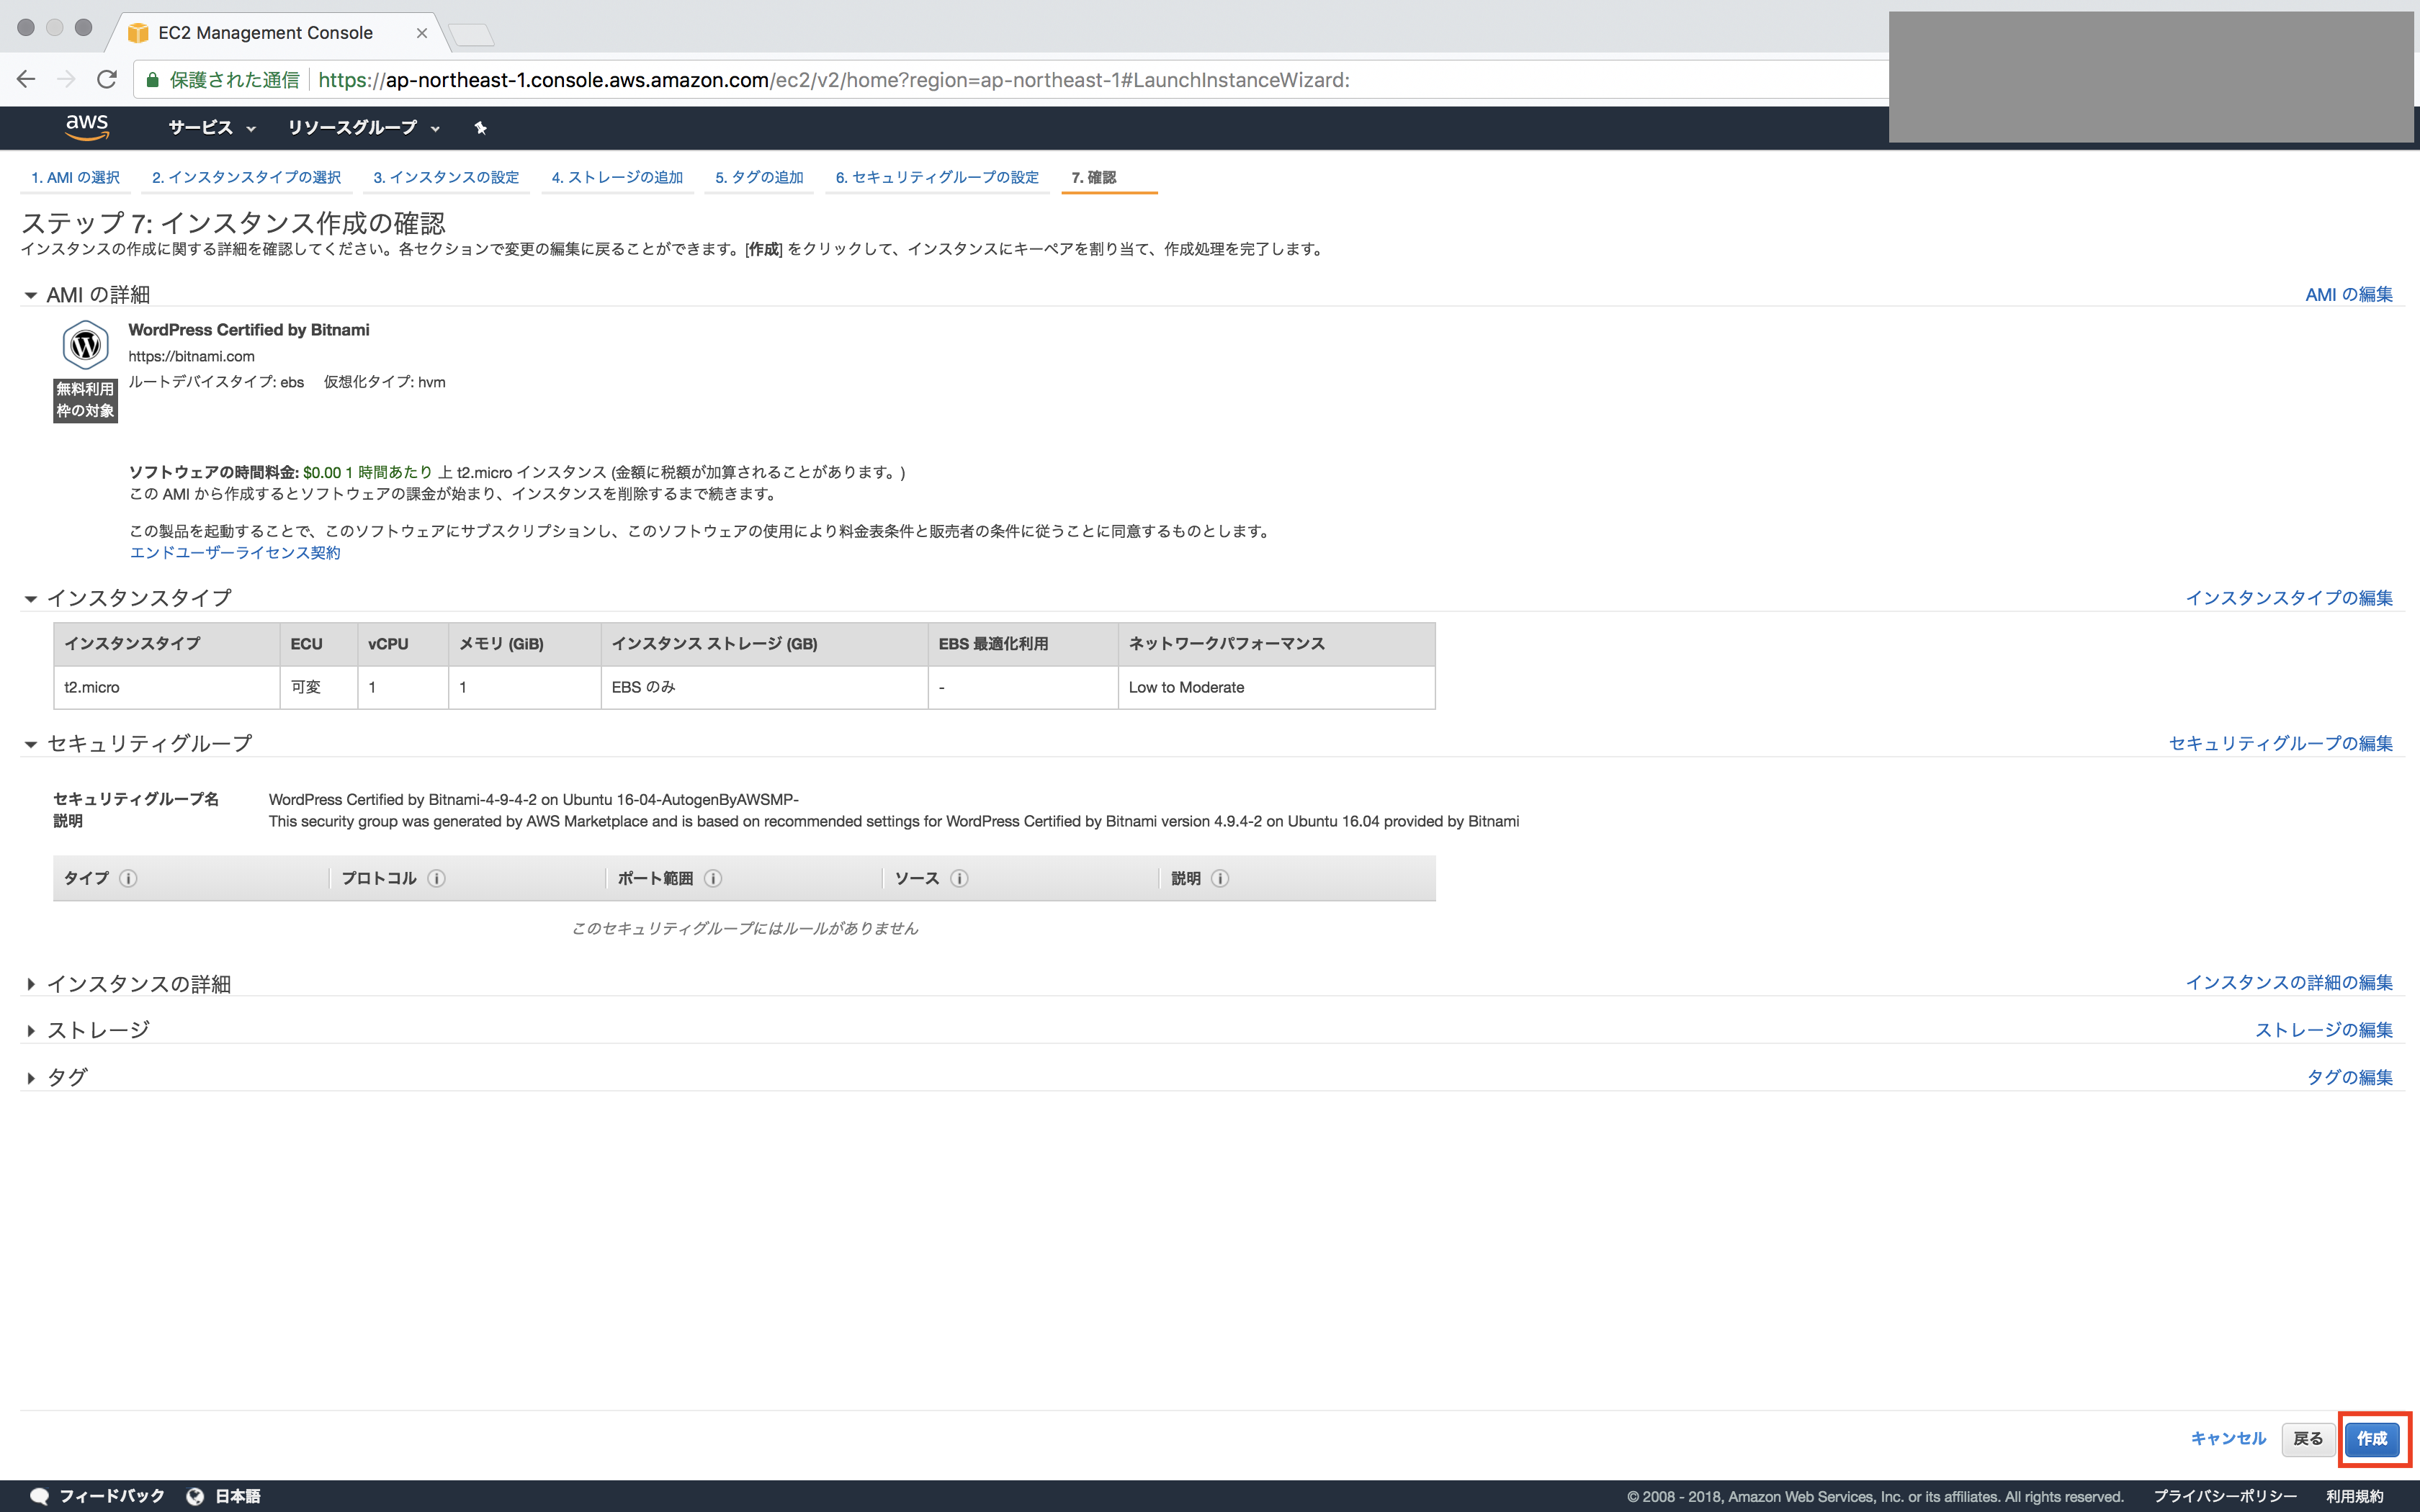
Task: Click the EBS のみ cell
Action: tap(764, 687)
